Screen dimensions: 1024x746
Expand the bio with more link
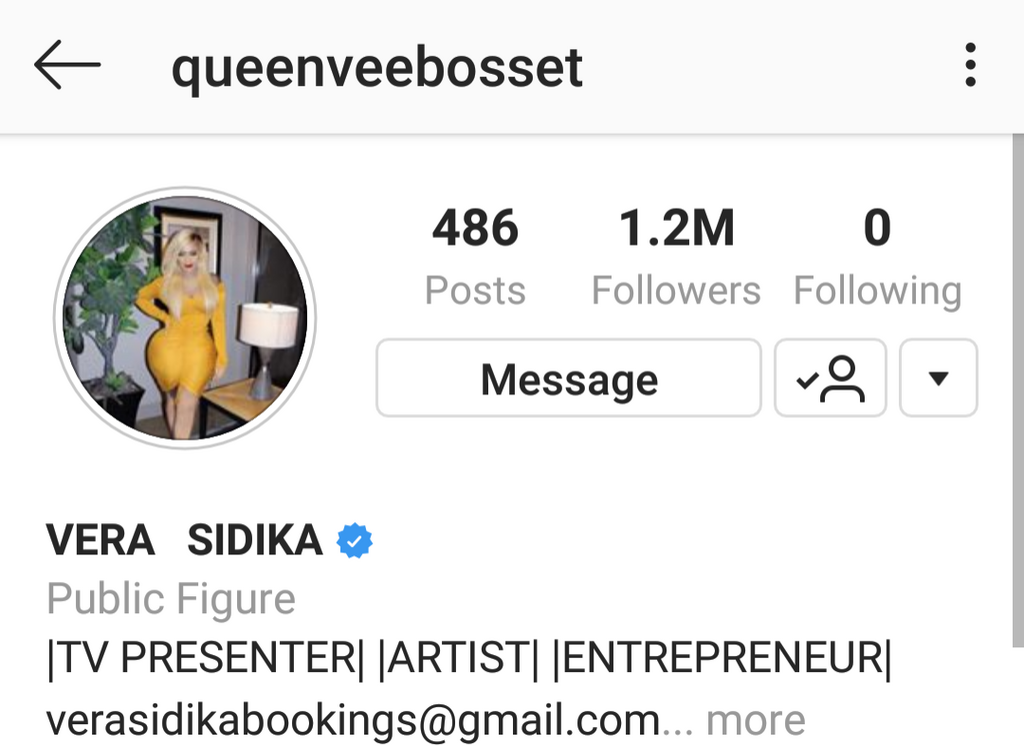click(756, 721)
